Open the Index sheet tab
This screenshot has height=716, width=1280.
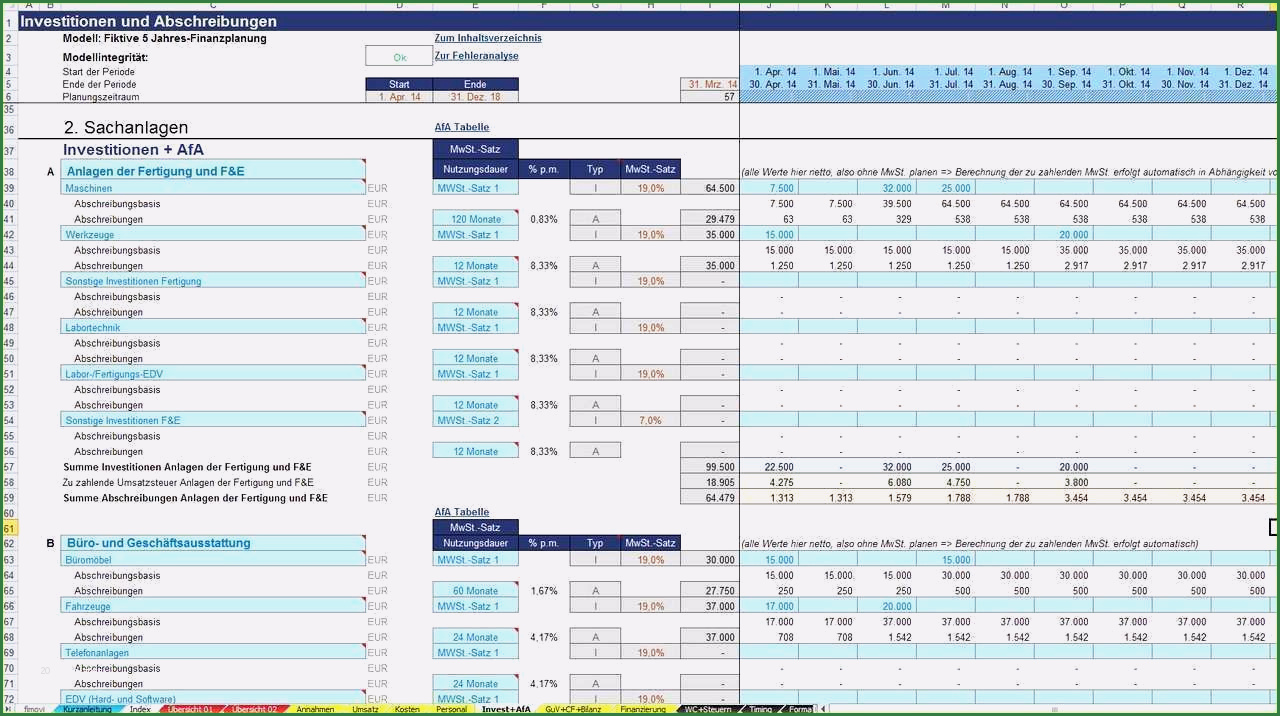pos(140,709)
